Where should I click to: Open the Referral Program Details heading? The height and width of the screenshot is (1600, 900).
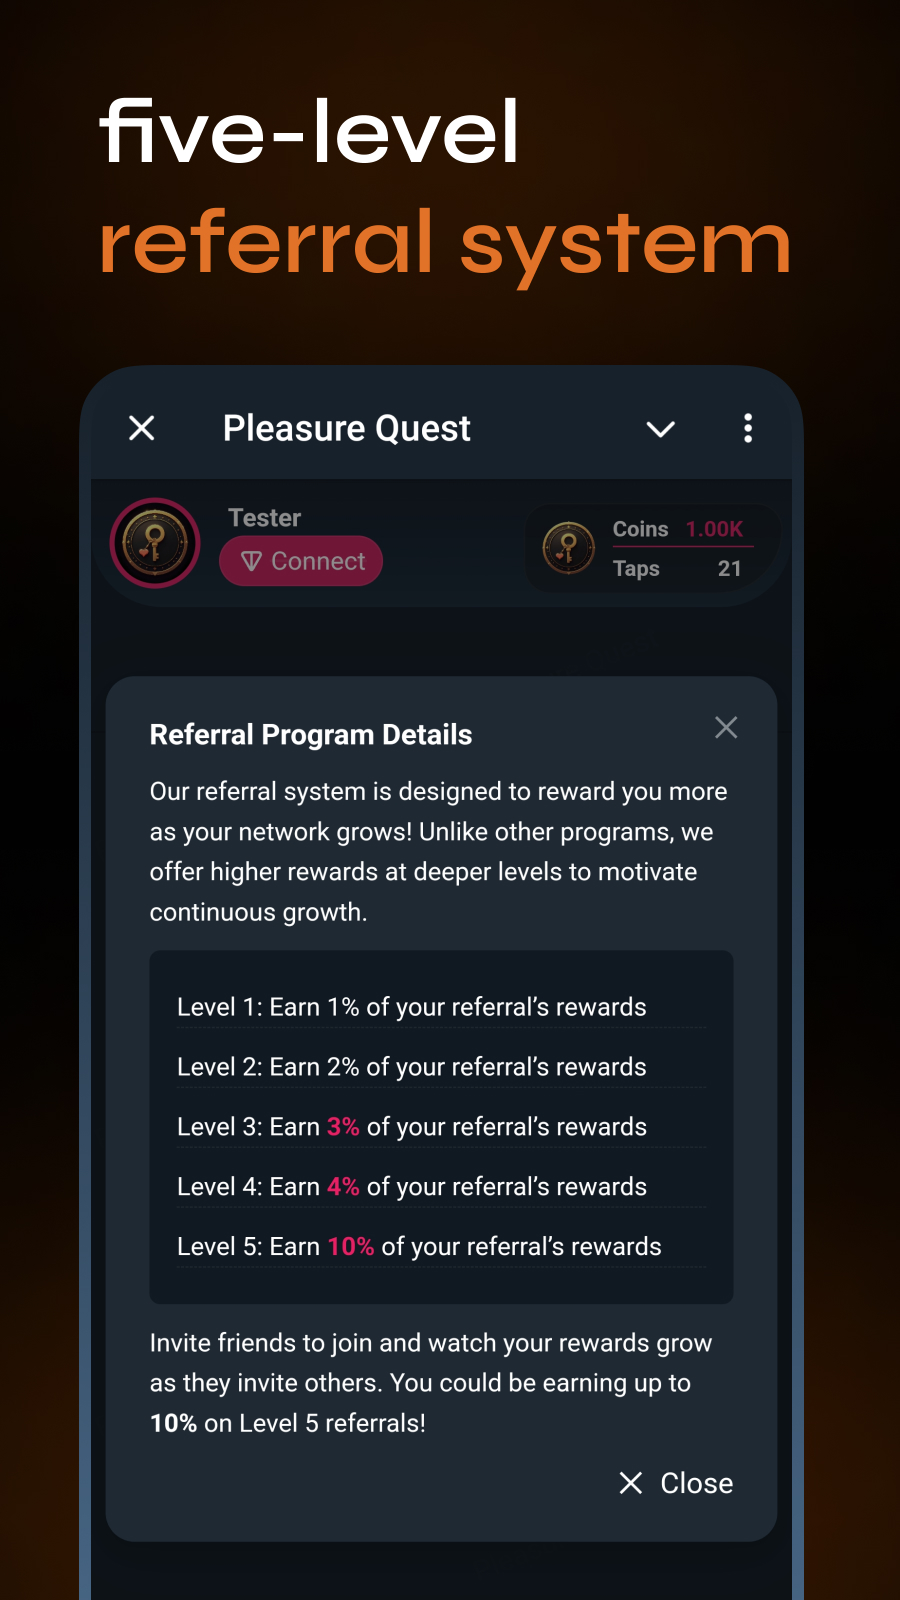coord(310,734)
